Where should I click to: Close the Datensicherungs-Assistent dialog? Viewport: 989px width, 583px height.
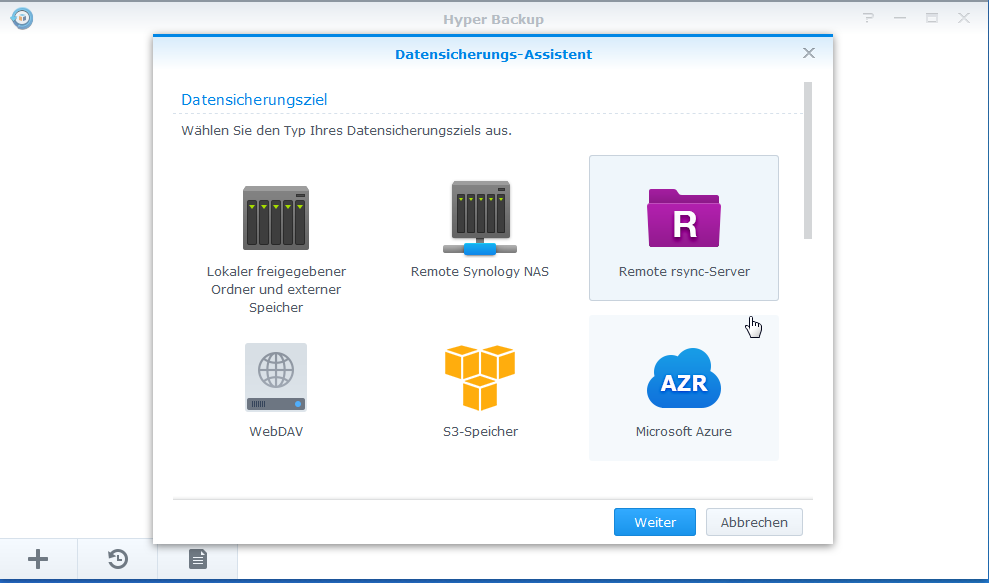(x=809, y=54)
